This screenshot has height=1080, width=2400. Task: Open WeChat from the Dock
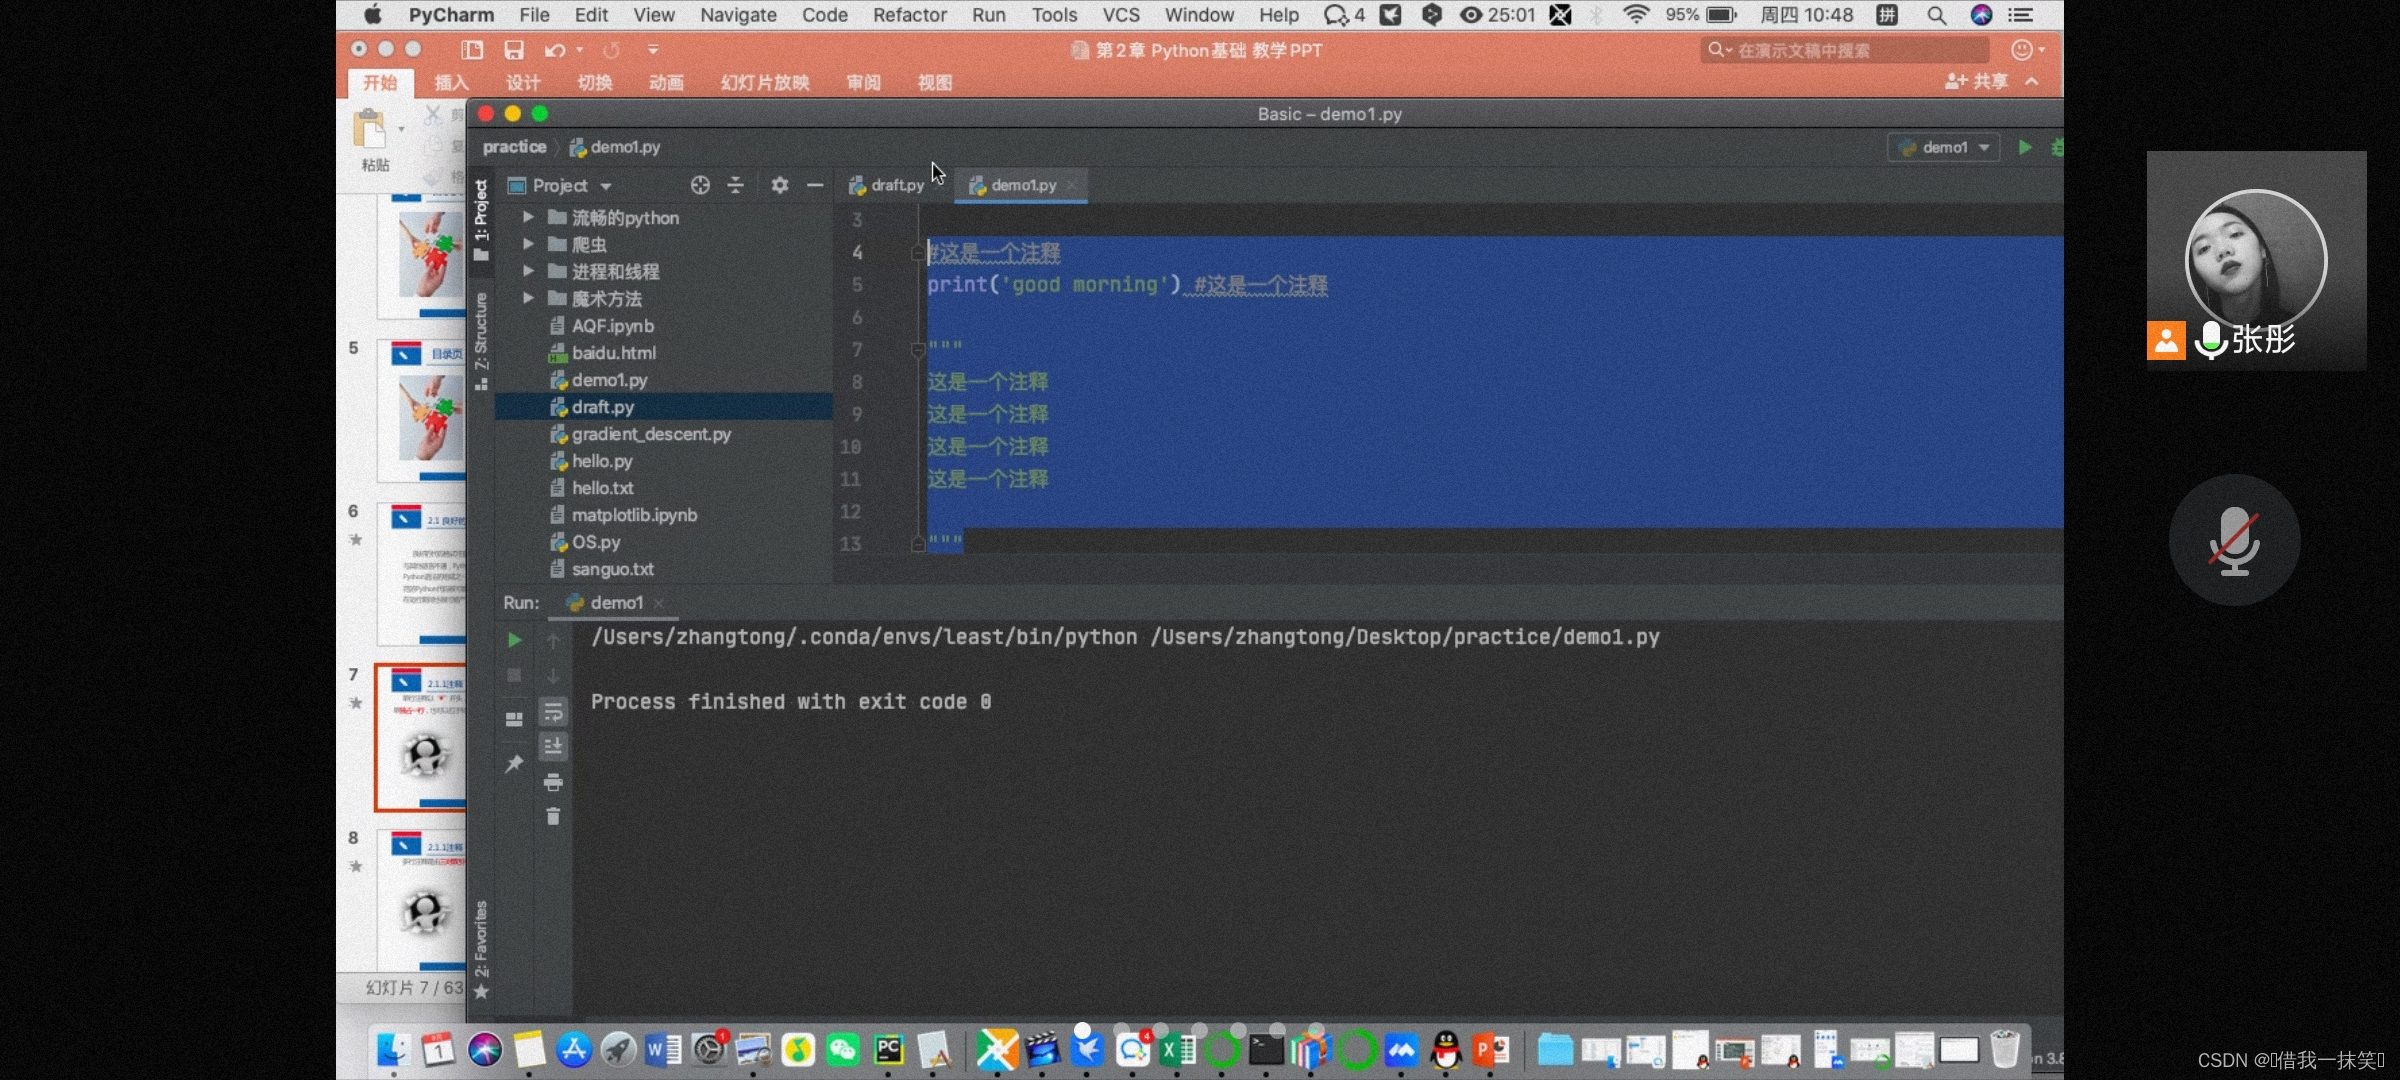pyautogui.click(x=842, y=1050)
